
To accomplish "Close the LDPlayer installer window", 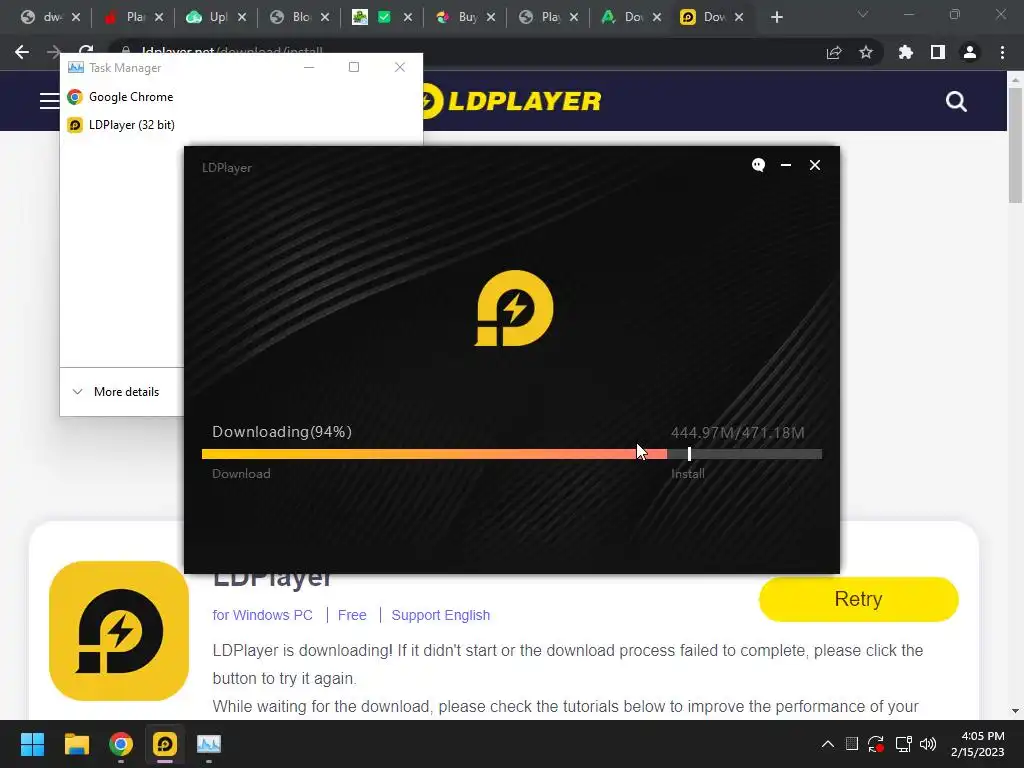I will coord(815,165).
